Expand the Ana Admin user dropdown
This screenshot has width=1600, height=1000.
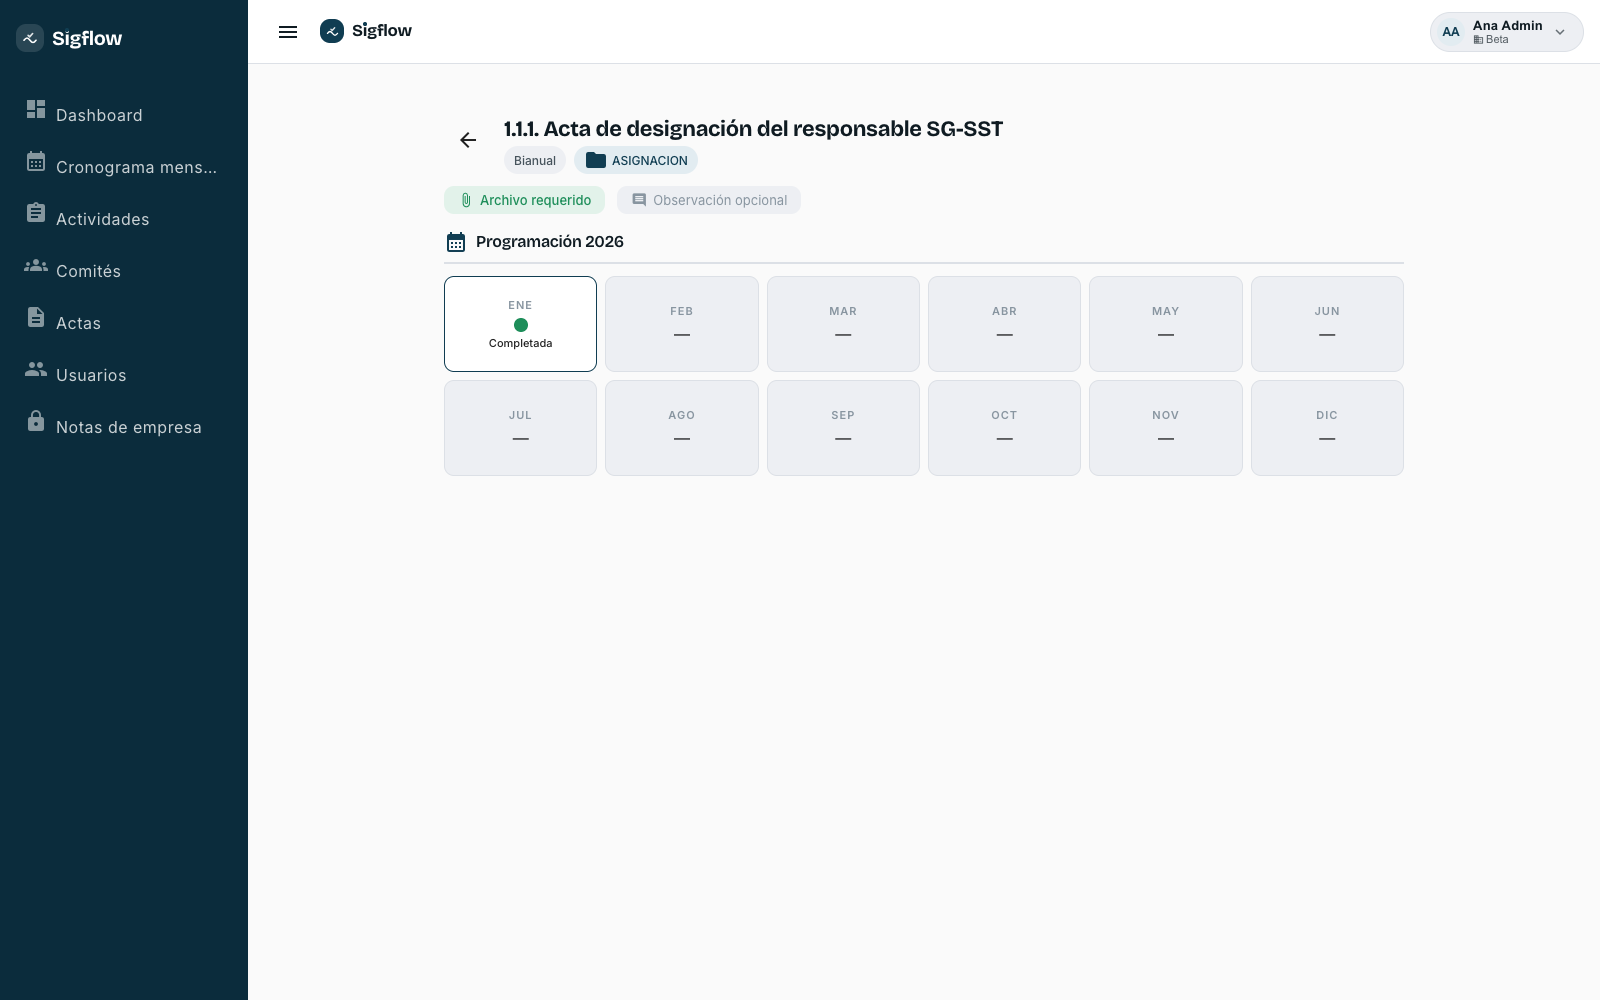click(x=1506, y=32)
